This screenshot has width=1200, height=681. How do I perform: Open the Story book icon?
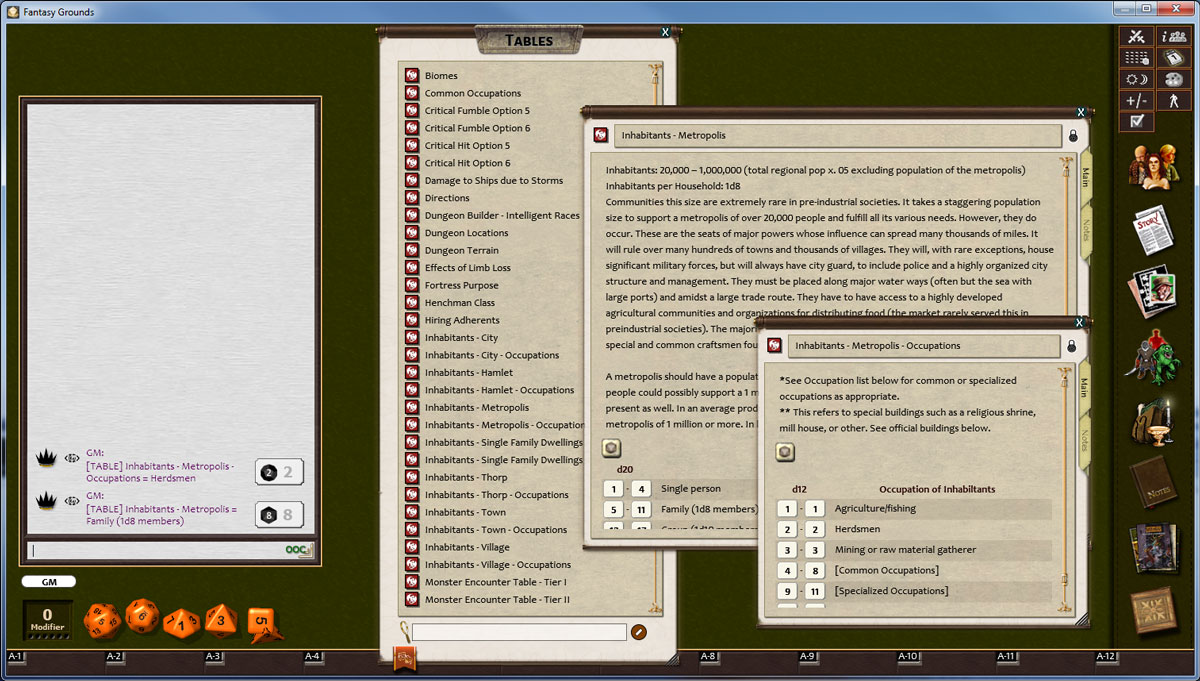(x=1154, y=229)
